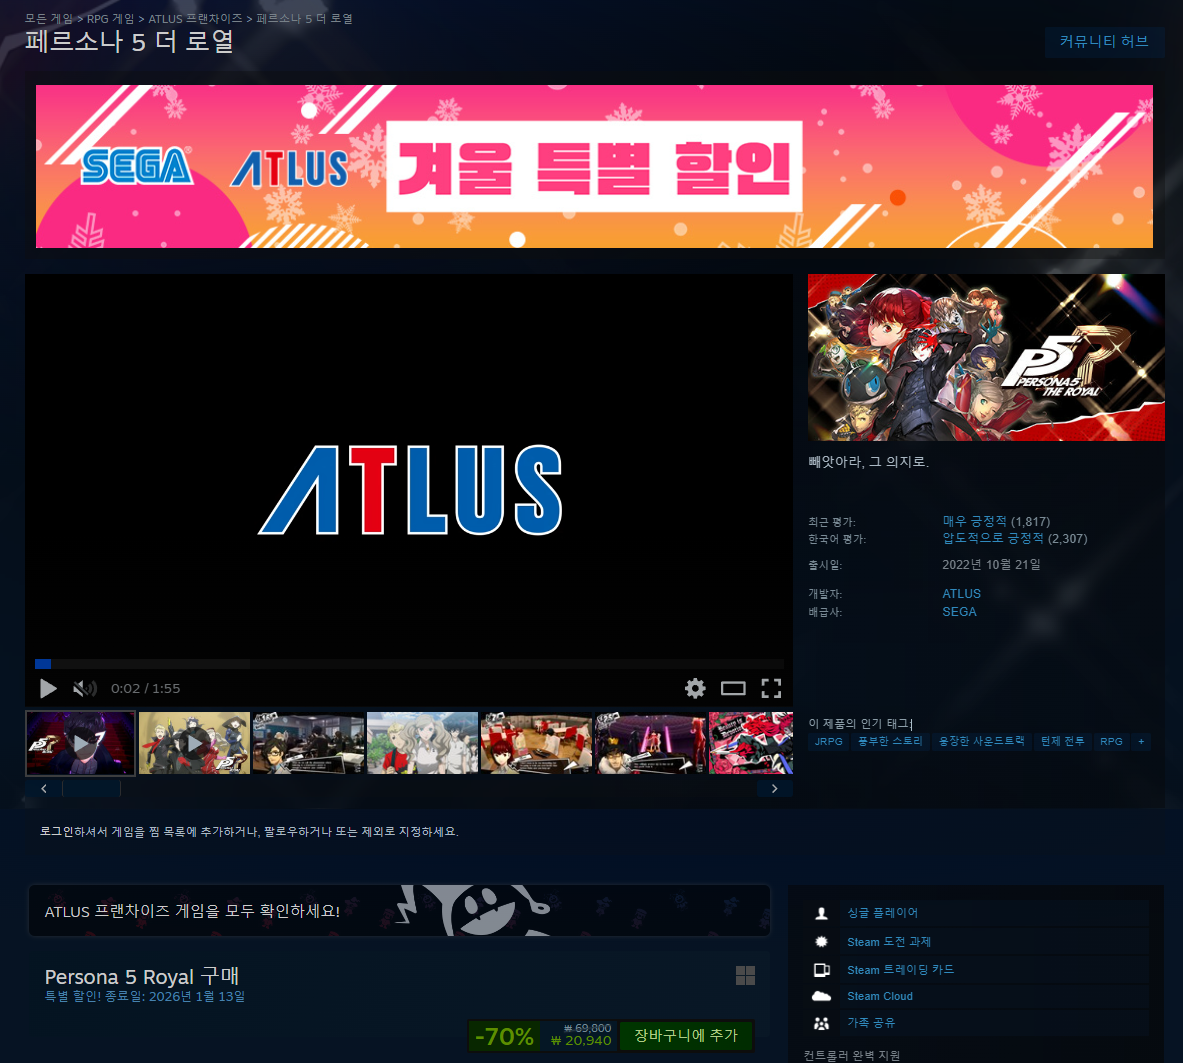Play the trailer video
1183x1063 pixels.
coord(48,688)
